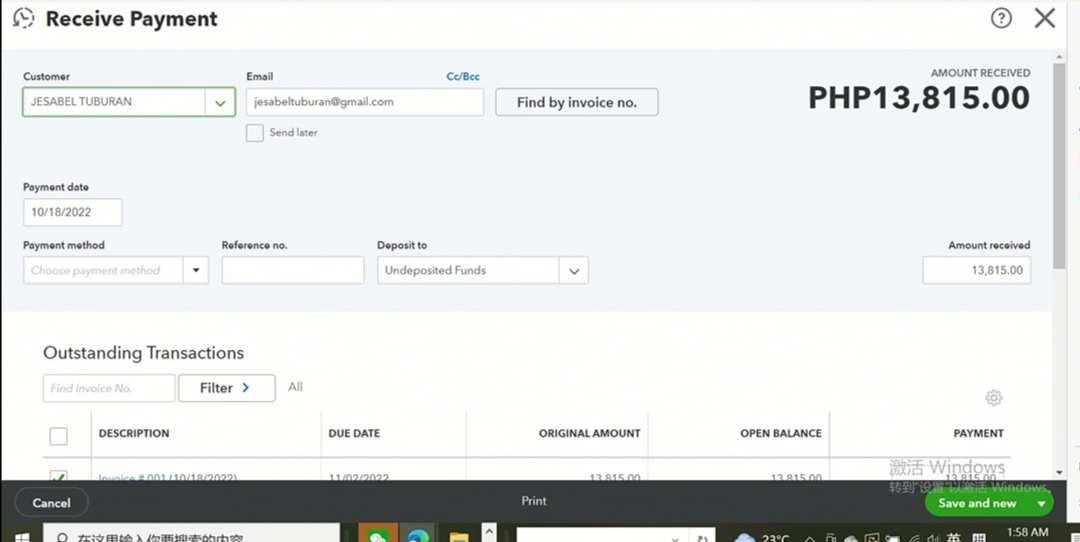Image resolution: width=1080 pixels, height=542 pixels.
Task: Open recent payments history clock icon
Action: pyautogui.click(x=23, y=18)
